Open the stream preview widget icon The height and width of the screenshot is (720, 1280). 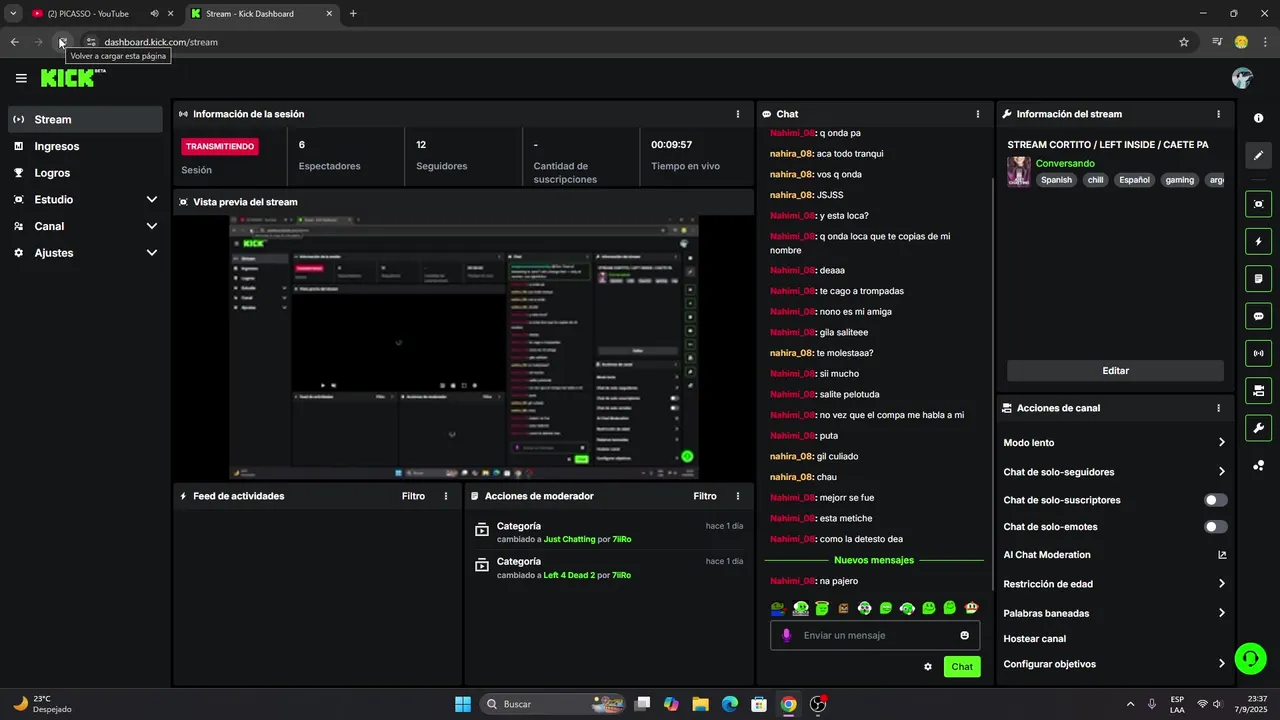(1258, 204)
